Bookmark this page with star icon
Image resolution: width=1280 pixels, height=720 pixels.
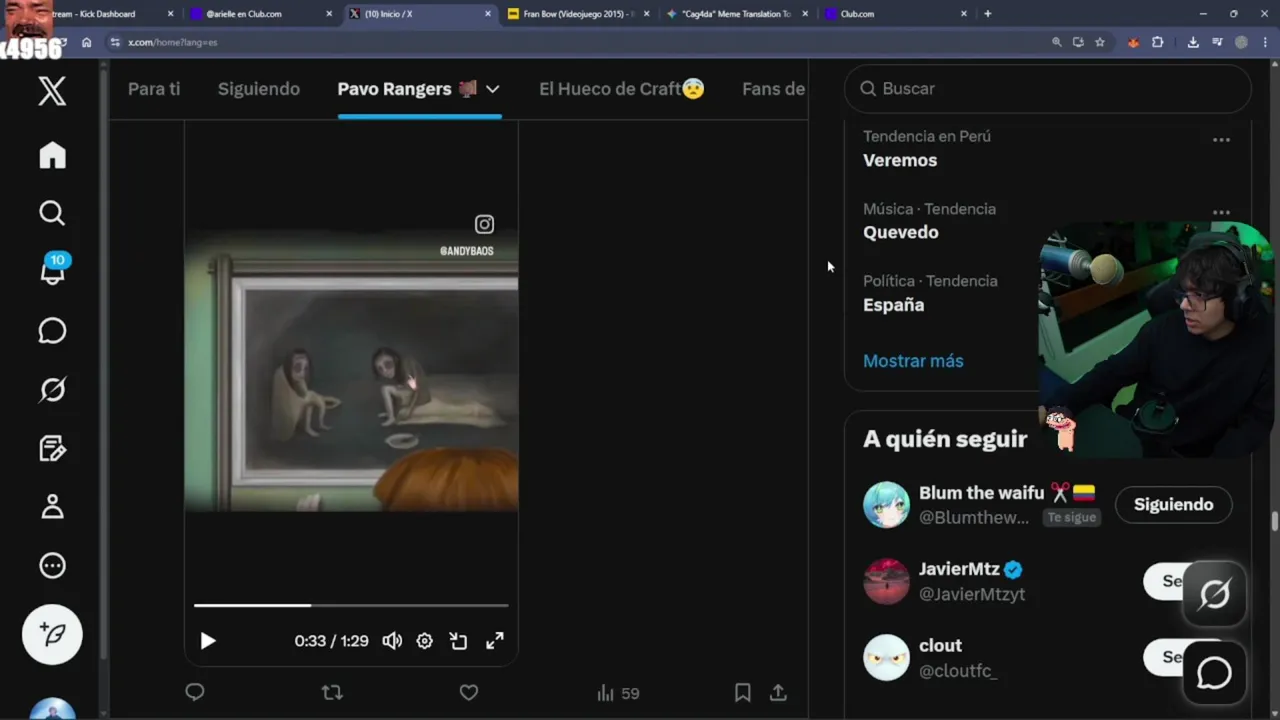click(x=1100, y=42)
